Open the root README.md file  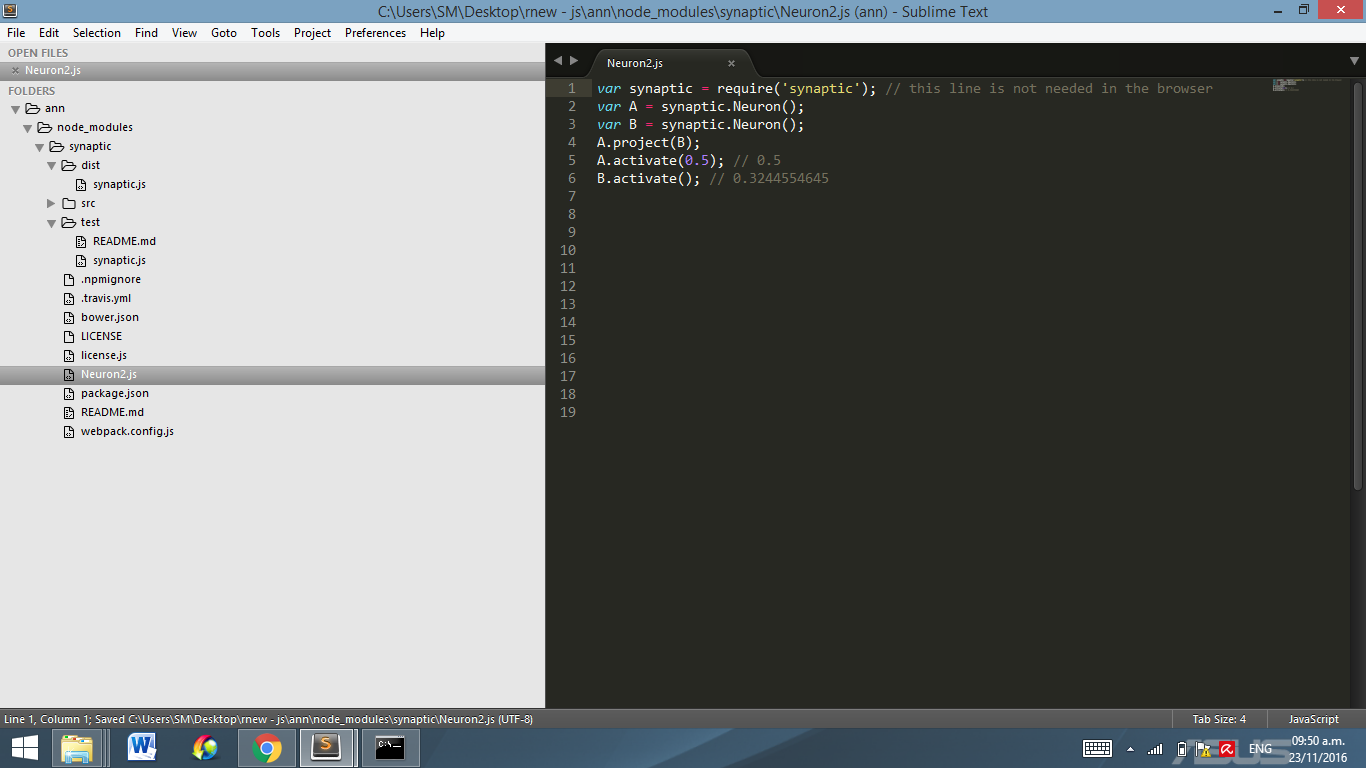click(112, 412)
